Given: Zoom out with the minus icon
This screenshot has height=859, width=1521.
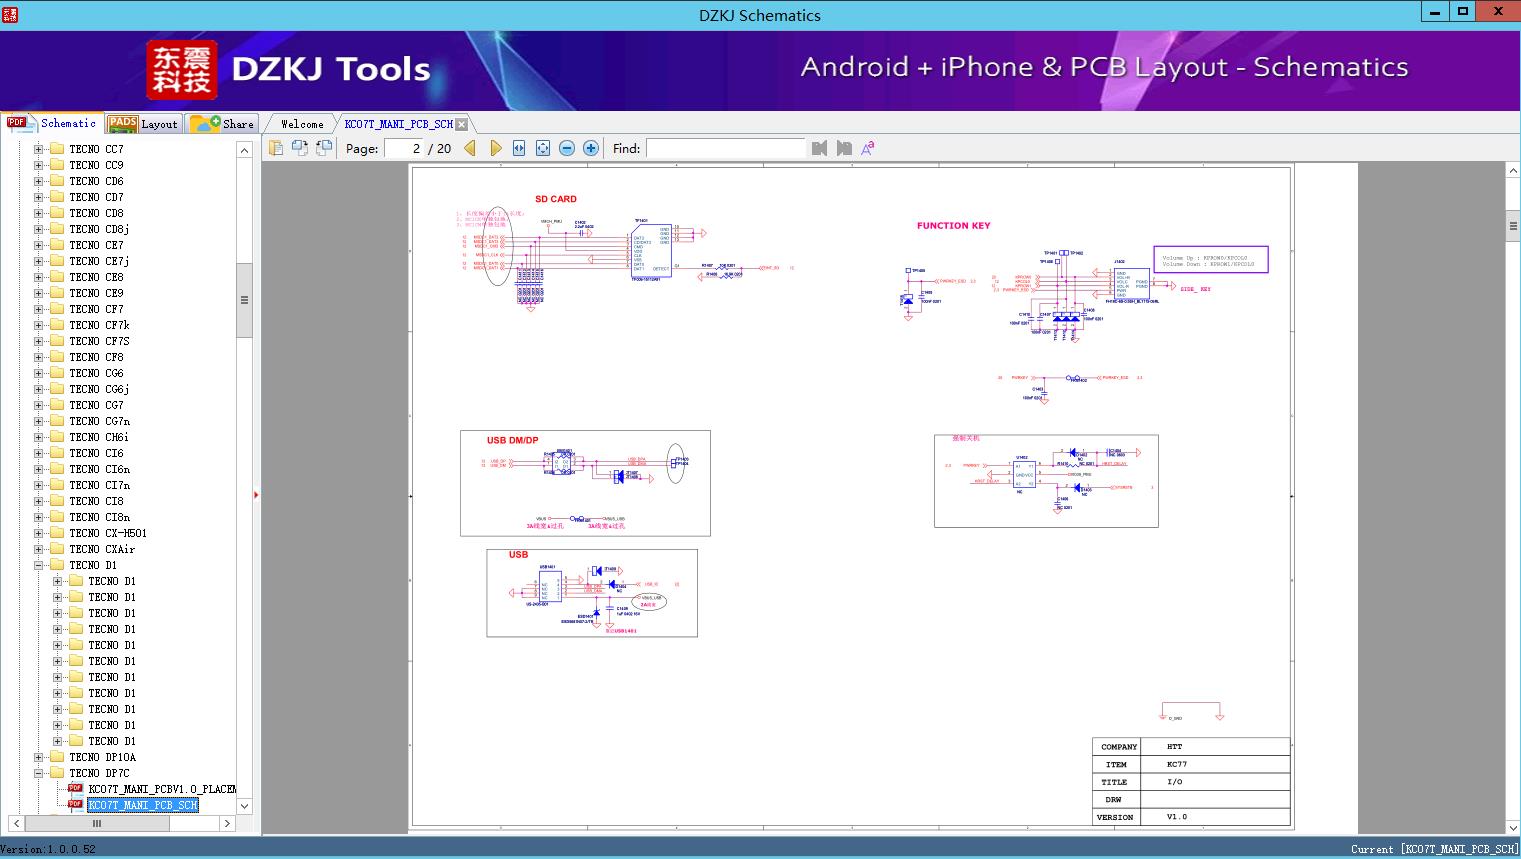Looking at the screenshot, I should click(x=567, y=148).
